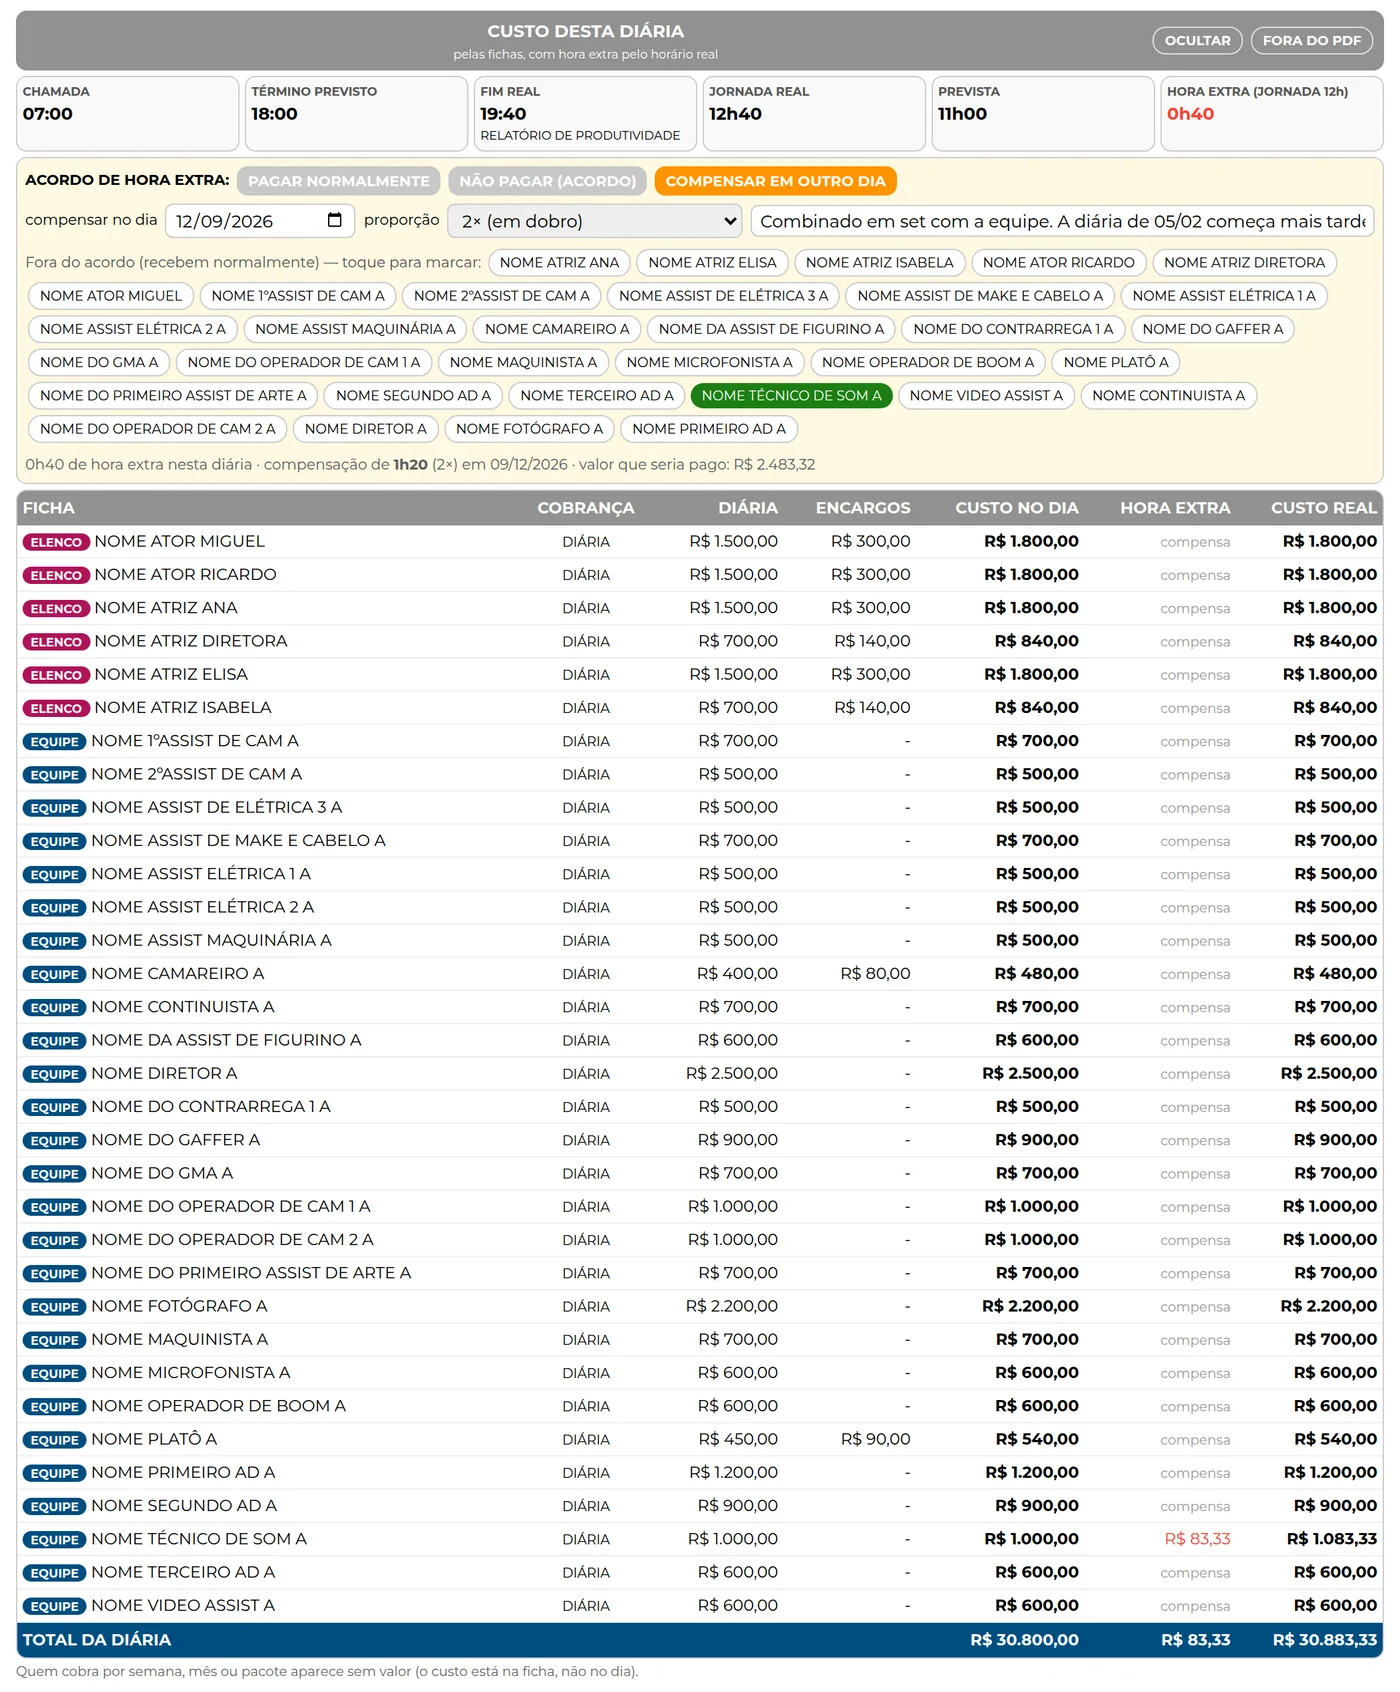Click R$ 1.083,33 custo real value

coord(1331,1539)
